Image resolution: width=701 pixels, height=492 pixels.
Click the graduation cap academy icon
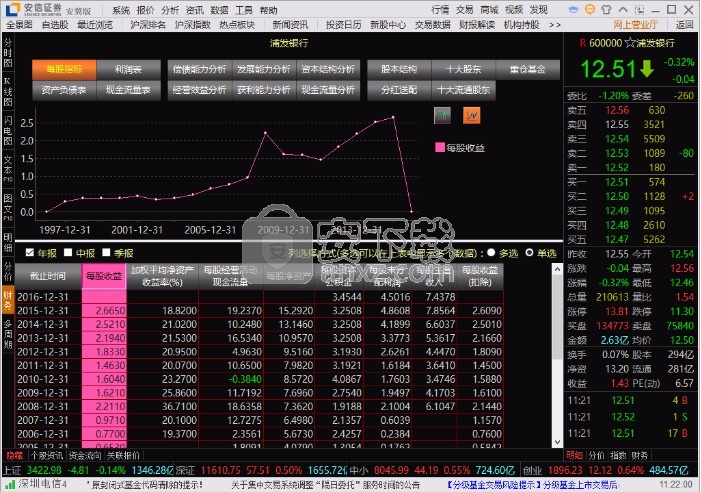tap(573, 9)
